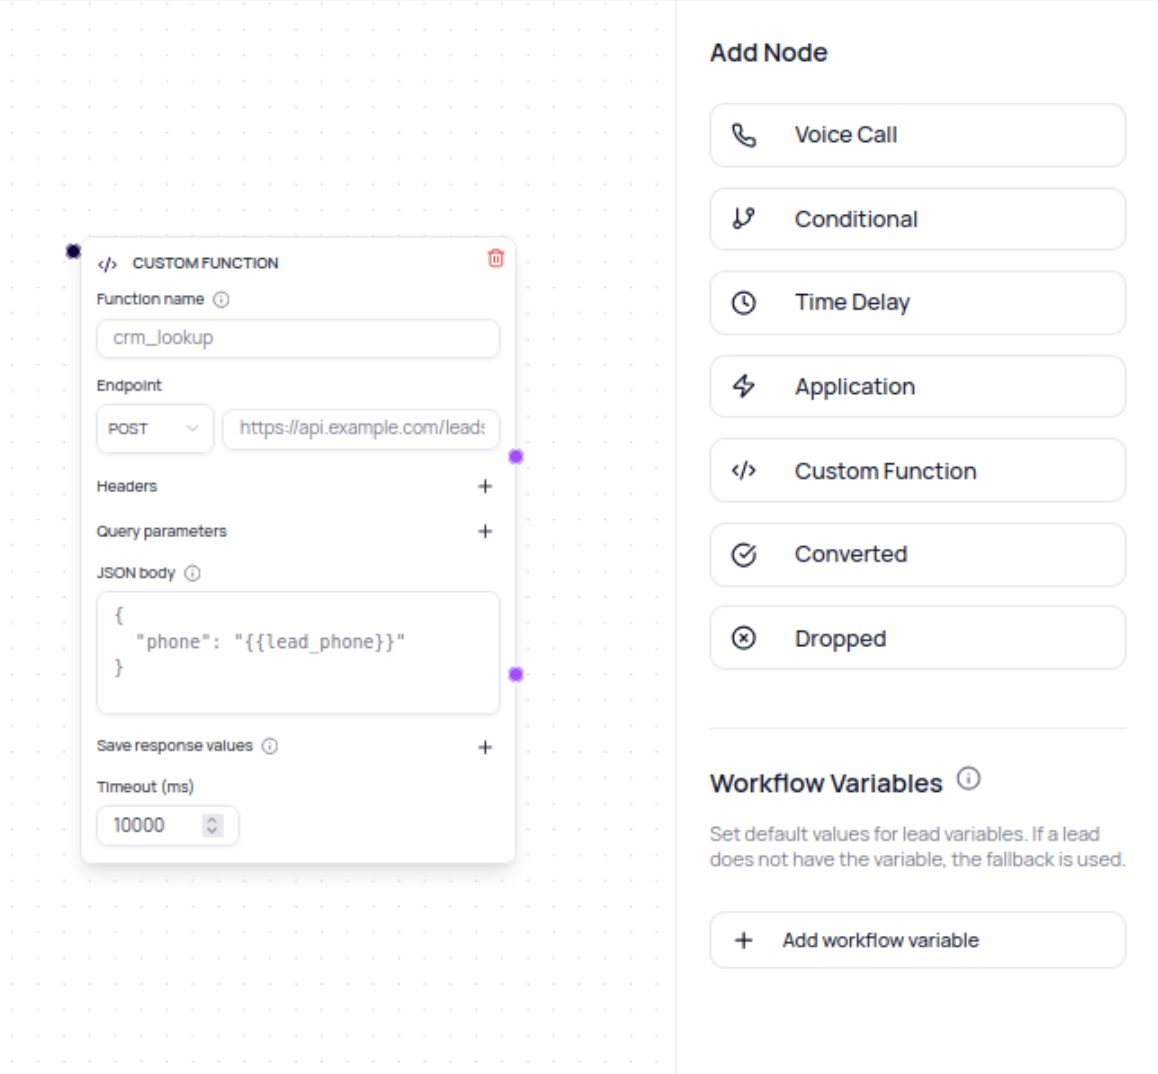
Task: Open Workflow Variables info tooltip
Action: [968, 779]
